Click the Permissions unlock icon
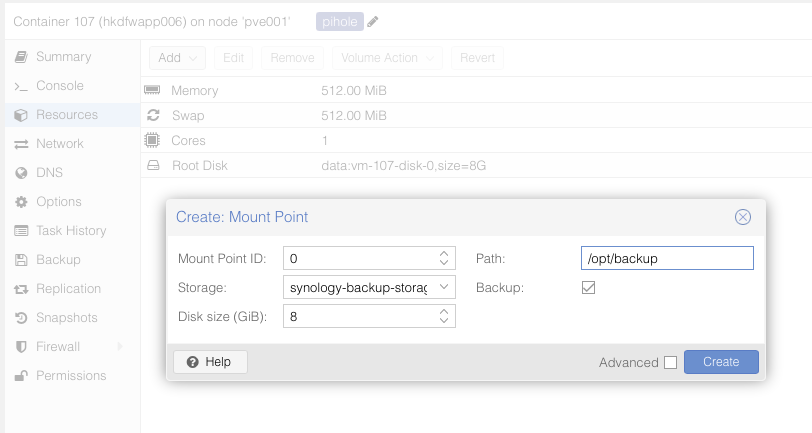 21,376
